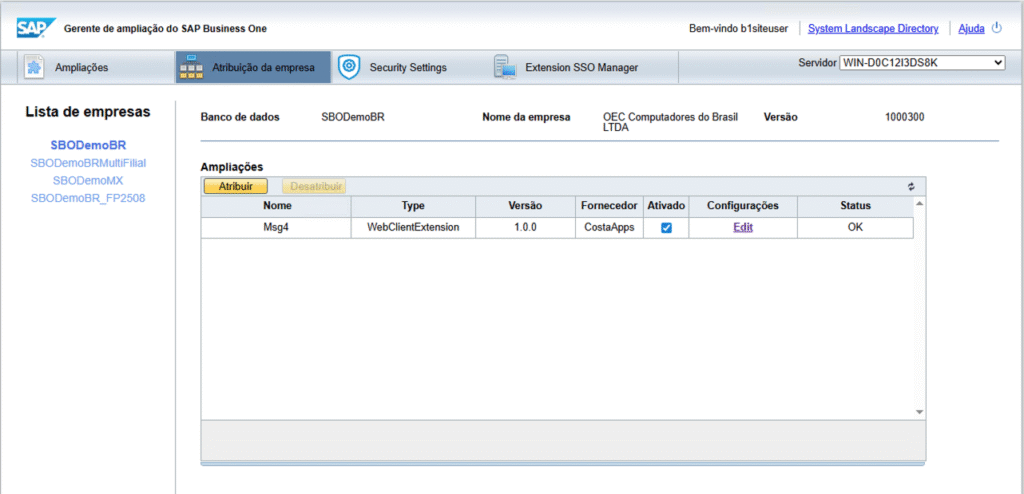
Task: Click the Security Settings shield icon
Action: click(x=348, y=67)
